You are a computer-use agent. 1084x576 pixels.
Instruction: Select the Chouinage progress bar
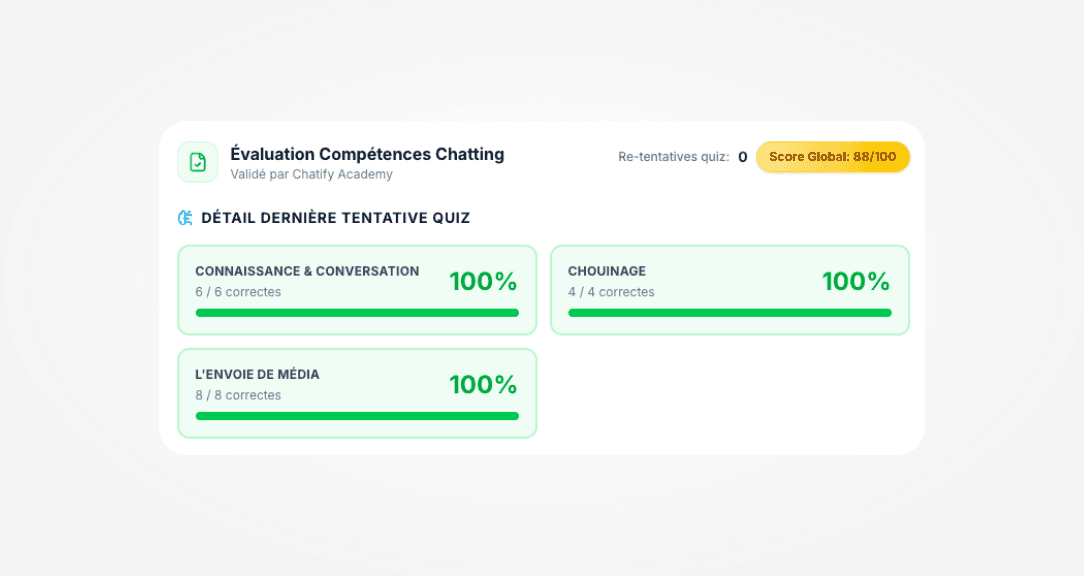729,313
